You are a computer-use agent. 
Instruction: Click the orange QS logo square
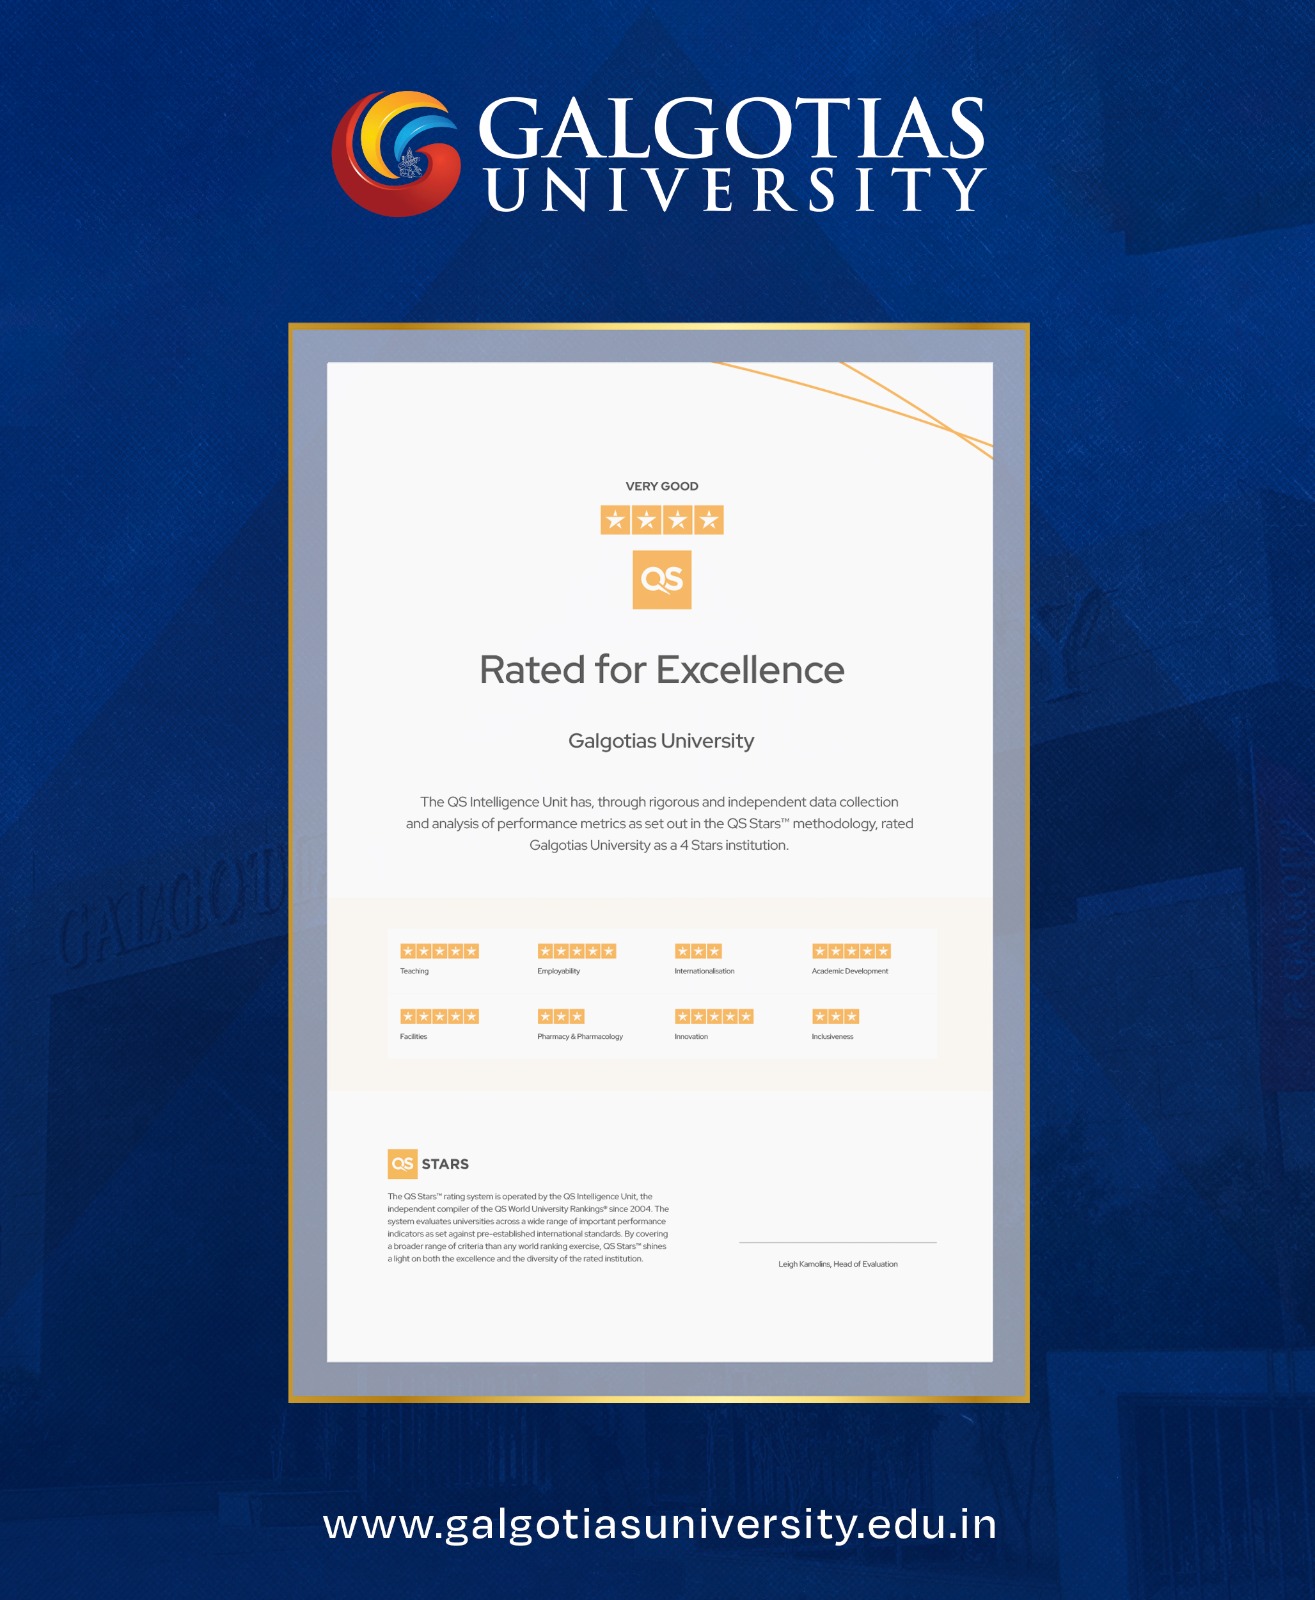(x=662, y=579)
